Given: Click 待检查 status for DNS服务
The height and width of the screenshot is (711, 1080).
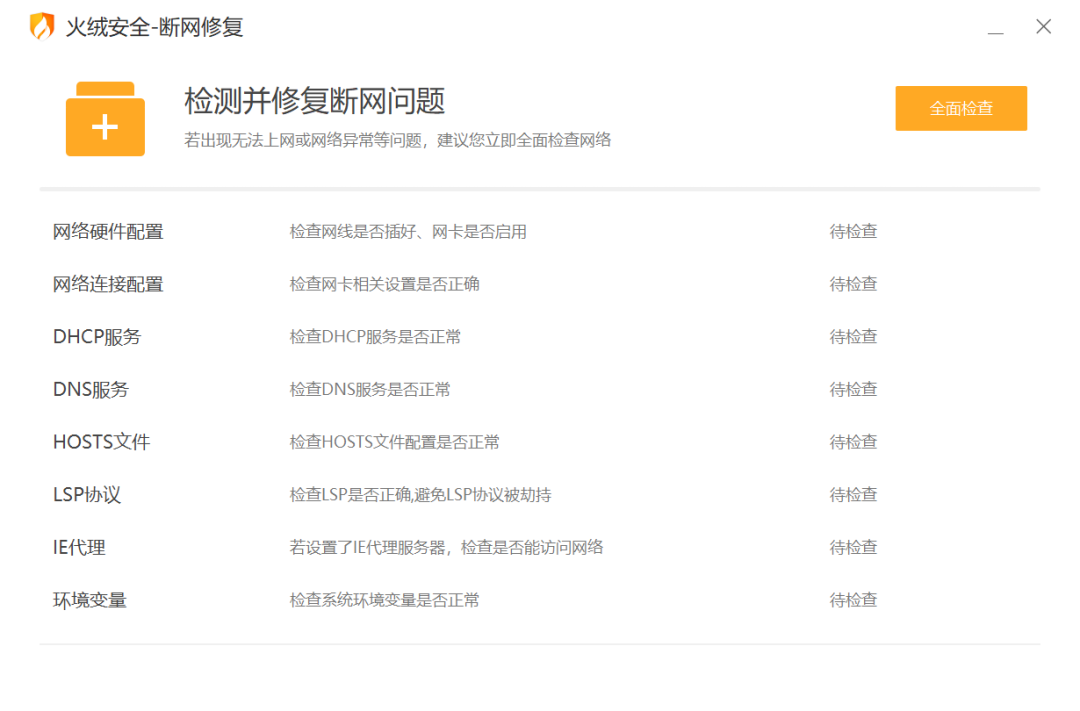Looking at the screenshot, I should click(x=853, y=389).
